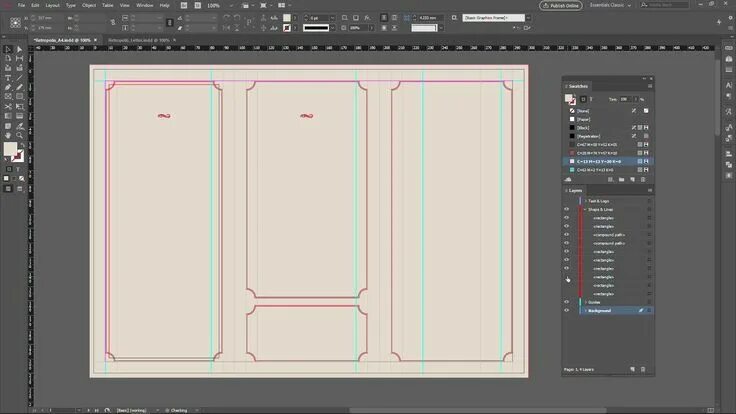
Task: Select the [Paper] swatch
Action: [608, 119]
